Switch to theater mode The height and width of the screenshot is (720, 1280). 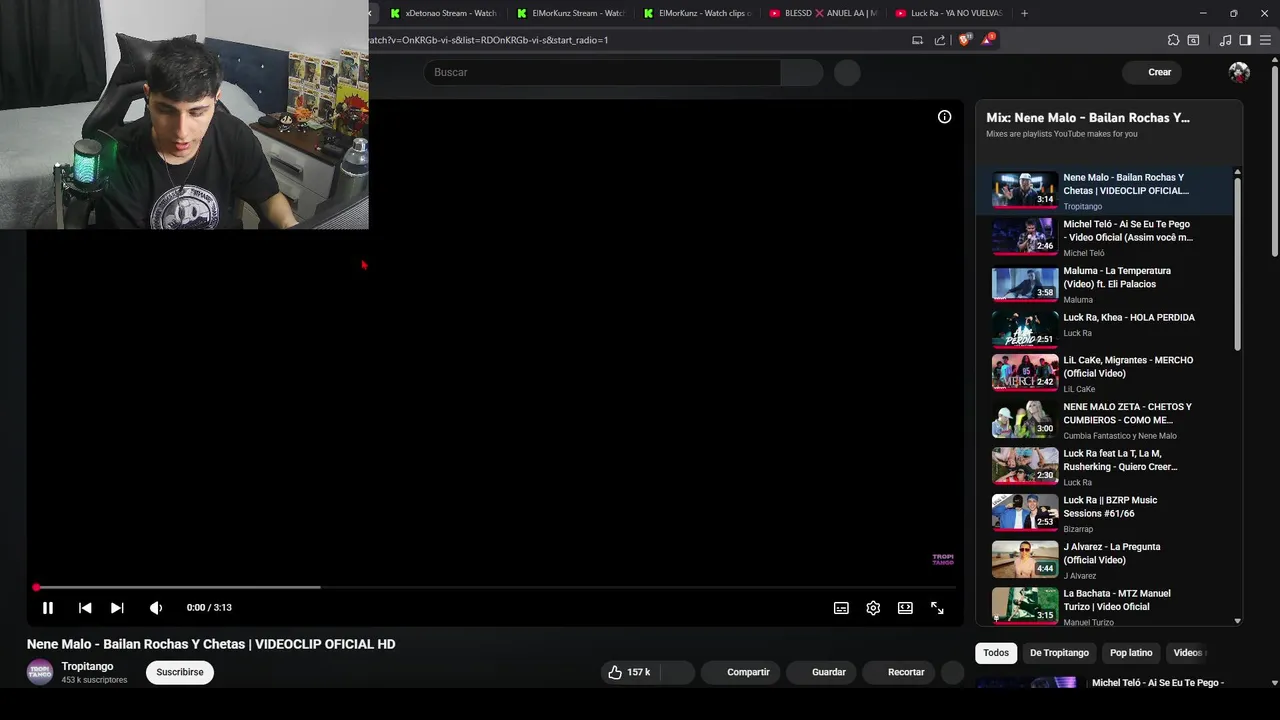click(905, 608)
